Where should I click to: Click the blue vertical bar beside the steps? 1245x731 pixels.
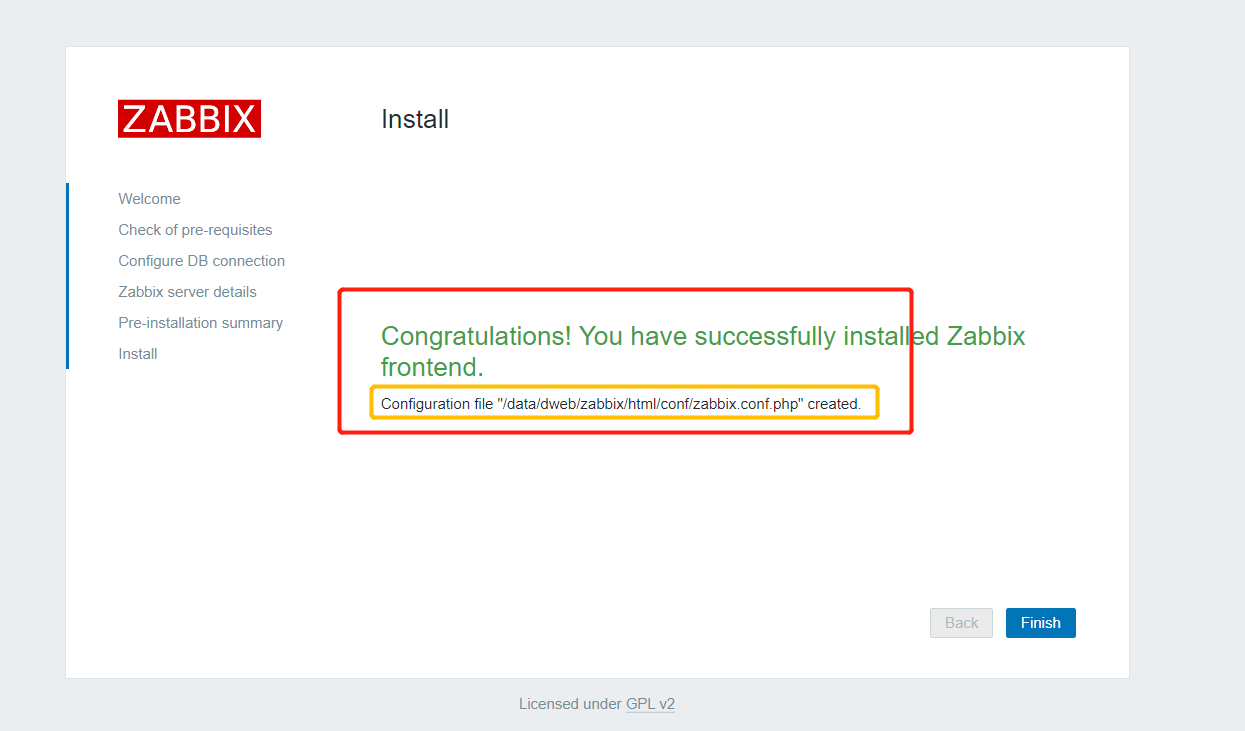coord(67,276)
